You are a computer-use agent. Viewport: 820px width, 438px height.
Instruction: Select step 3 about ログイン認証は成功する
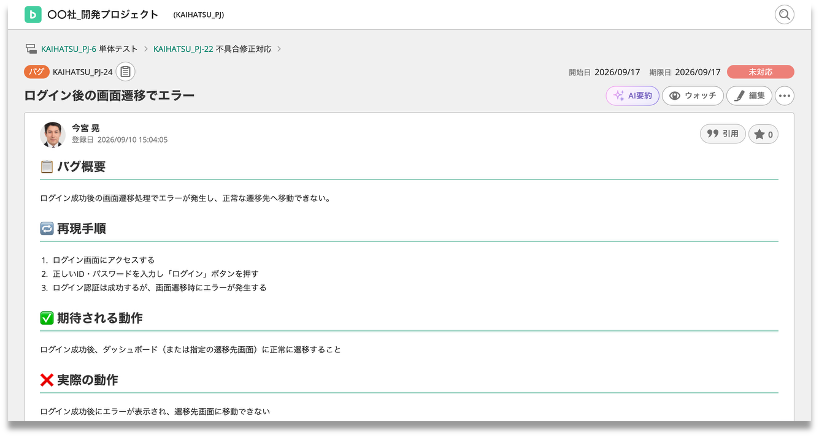(x=160, y=288)
